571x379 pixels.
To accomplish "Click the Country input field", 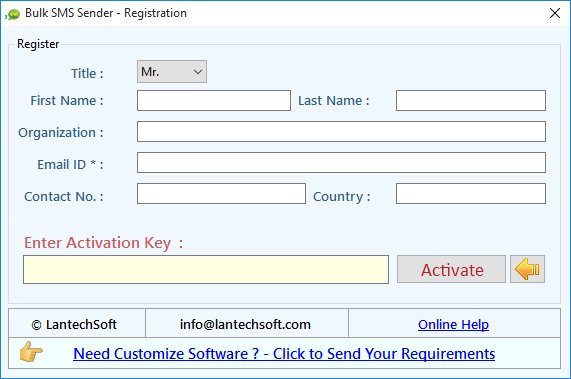I will coord(471,193).
